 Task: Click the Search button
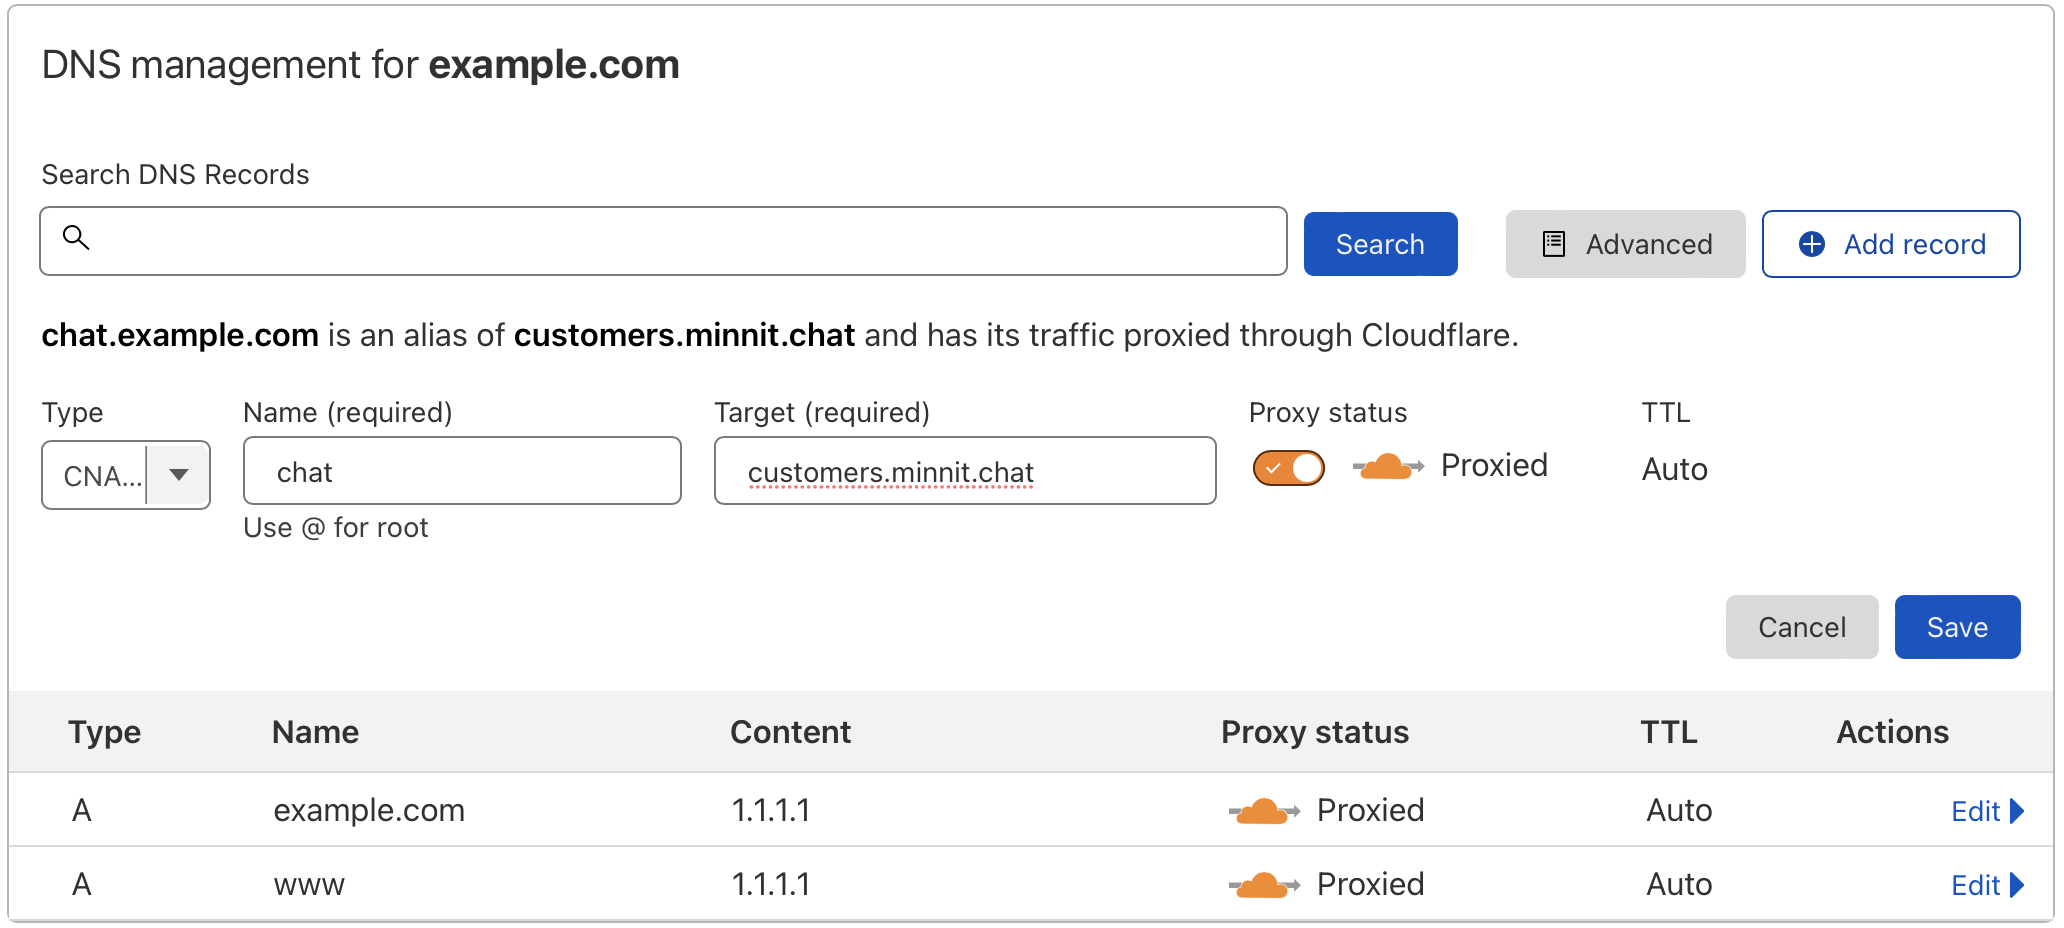[1380, 243]
